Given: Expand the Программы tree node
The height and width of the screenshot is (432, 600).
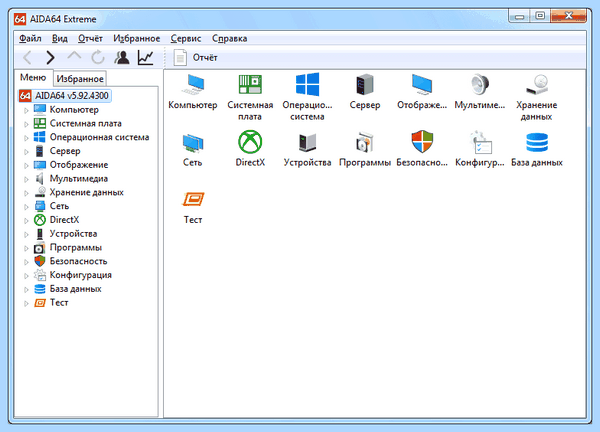Looking at the screenshot, I should [x=26, y=248].
